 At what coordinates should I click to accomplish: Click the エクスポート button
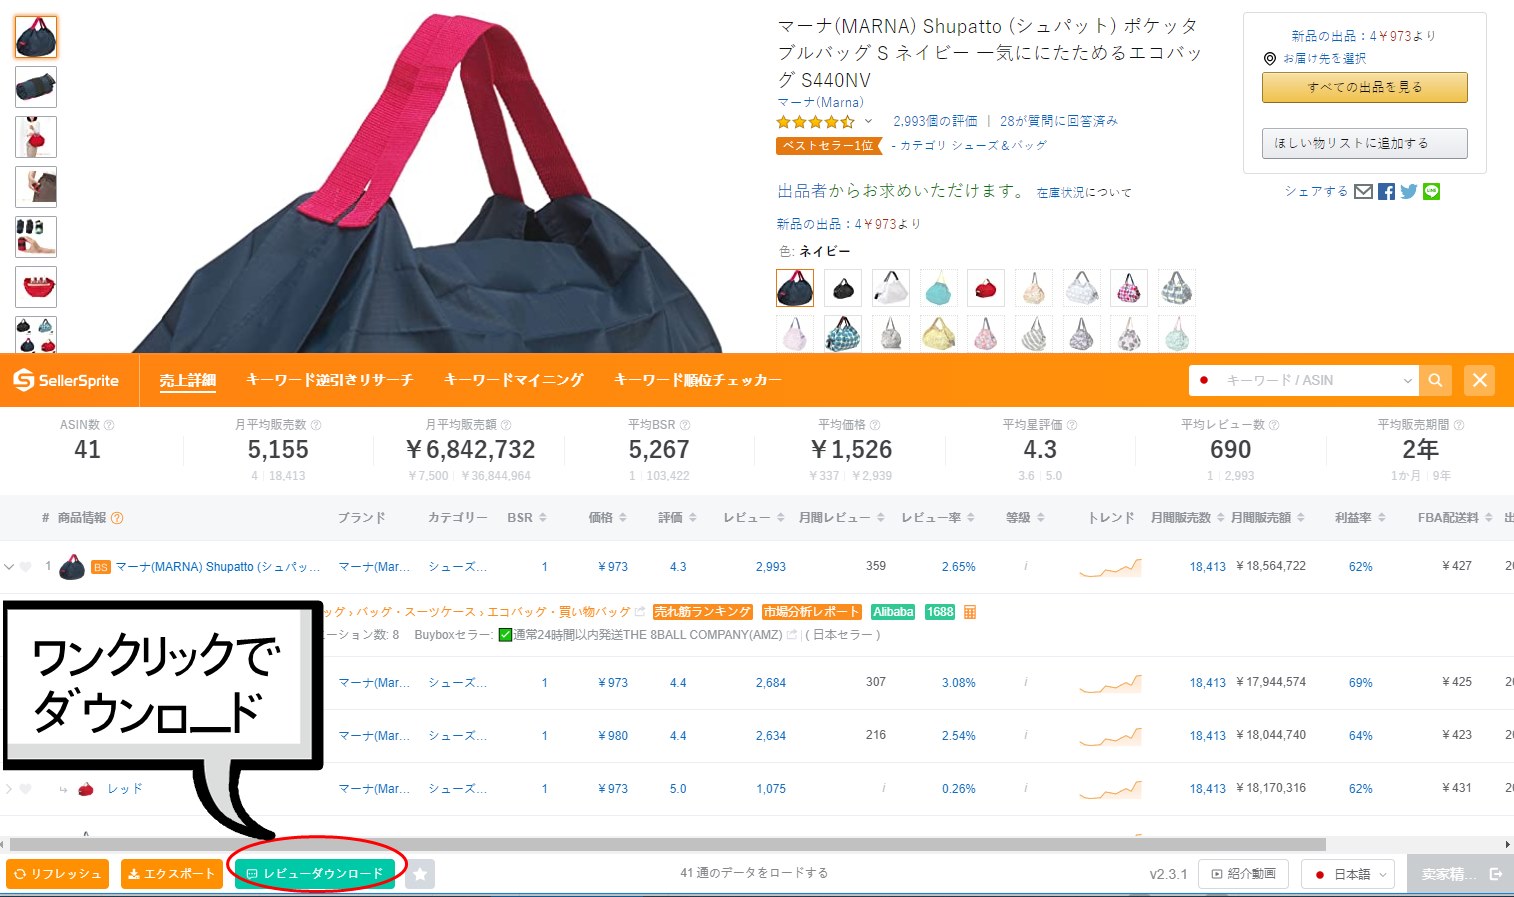172,874
